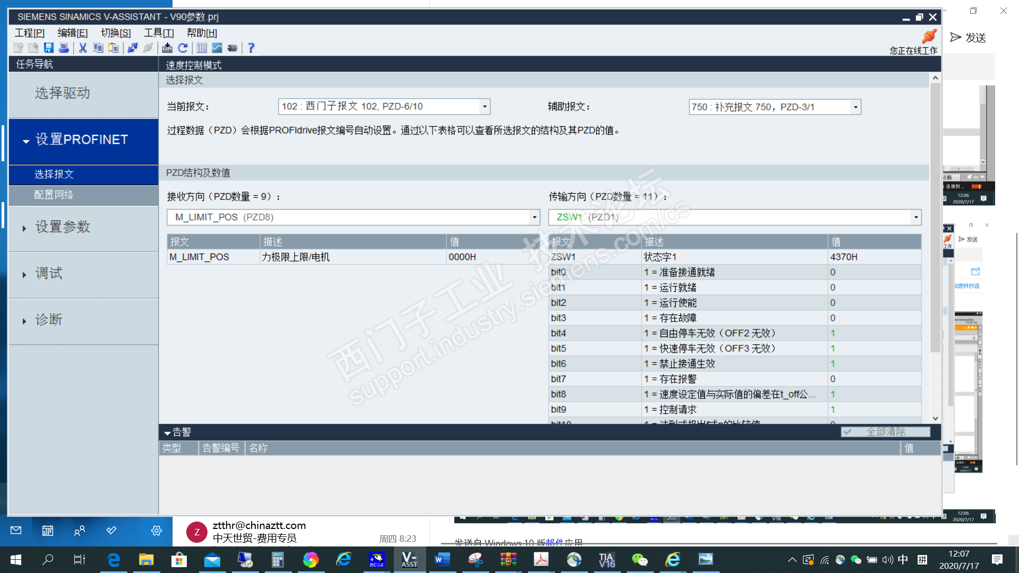Click the scroll-up arrow of main panel
The height and width of the screenshot is (574, 1019).
point(935,78)
